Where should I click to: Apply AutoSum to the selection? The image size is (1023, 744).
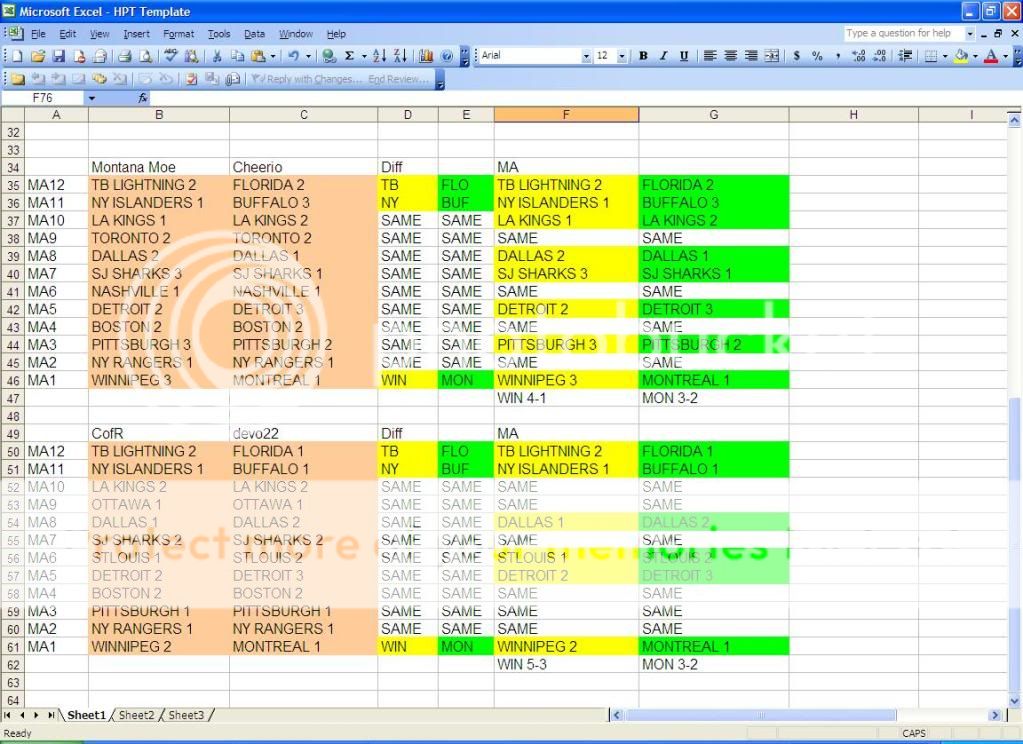350,56
